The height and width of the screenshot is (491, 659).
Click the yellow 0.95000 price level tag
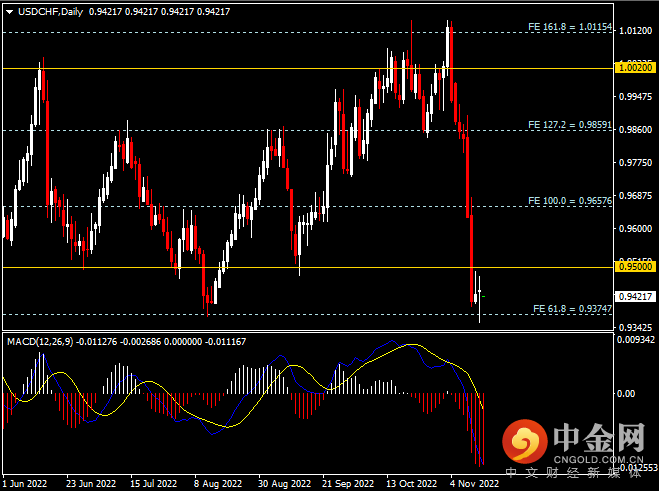[635, 266]
